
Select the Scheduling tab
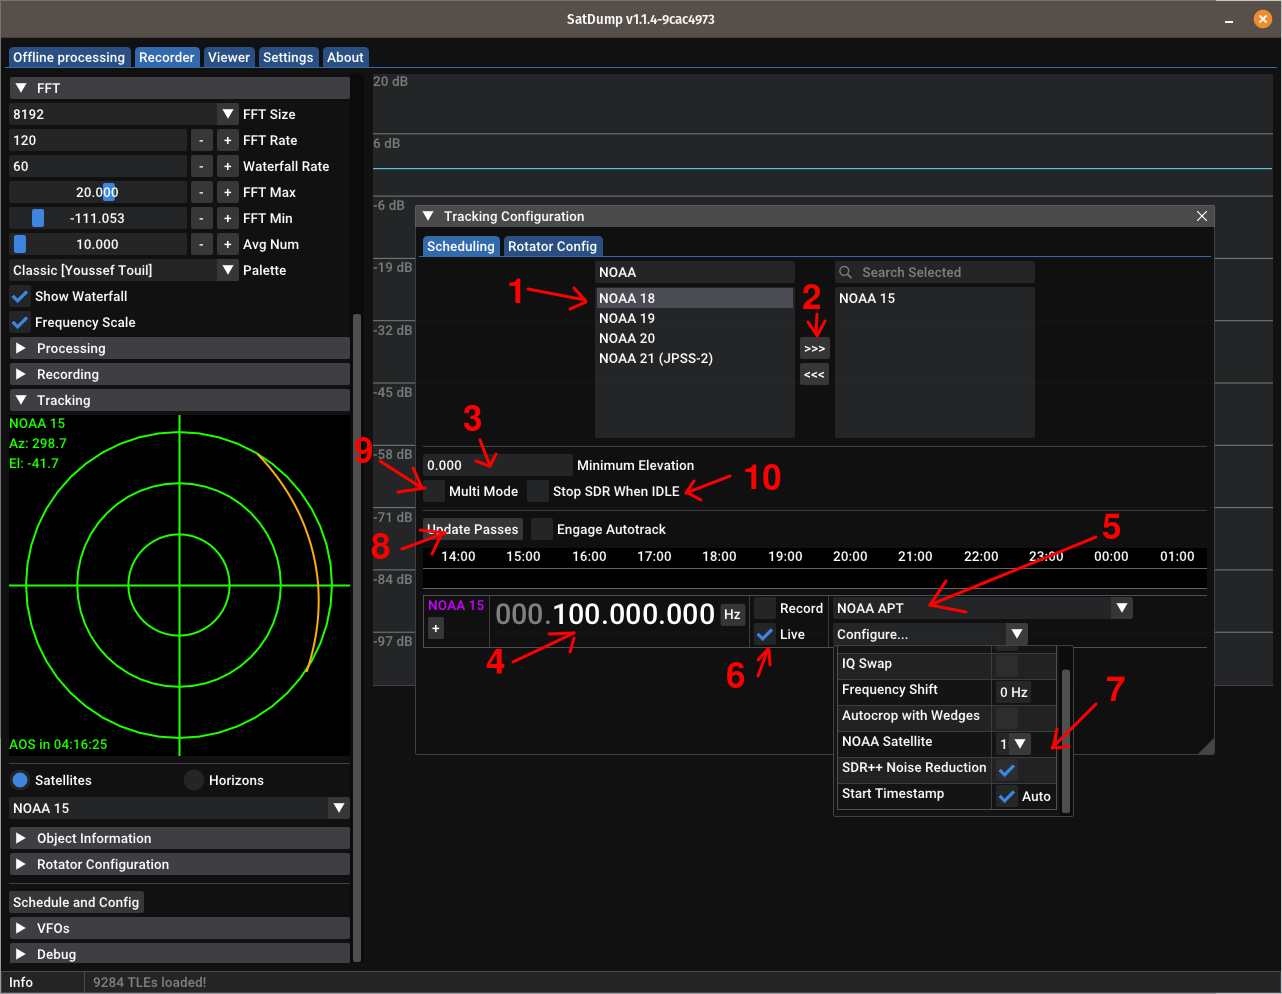461,246
